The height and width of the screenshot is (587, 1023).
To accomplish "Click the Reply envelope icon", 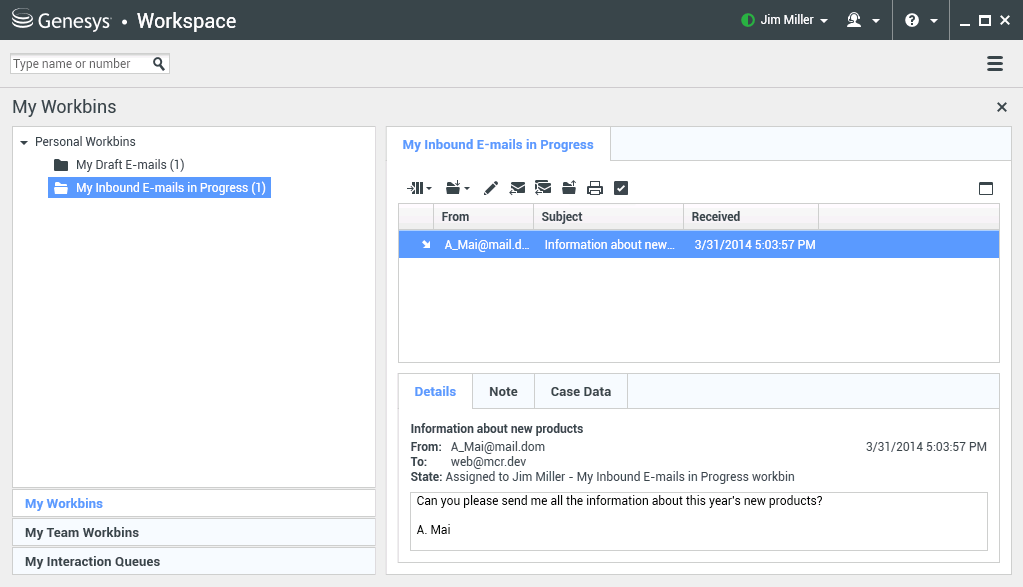I will [x=516, y=187].
